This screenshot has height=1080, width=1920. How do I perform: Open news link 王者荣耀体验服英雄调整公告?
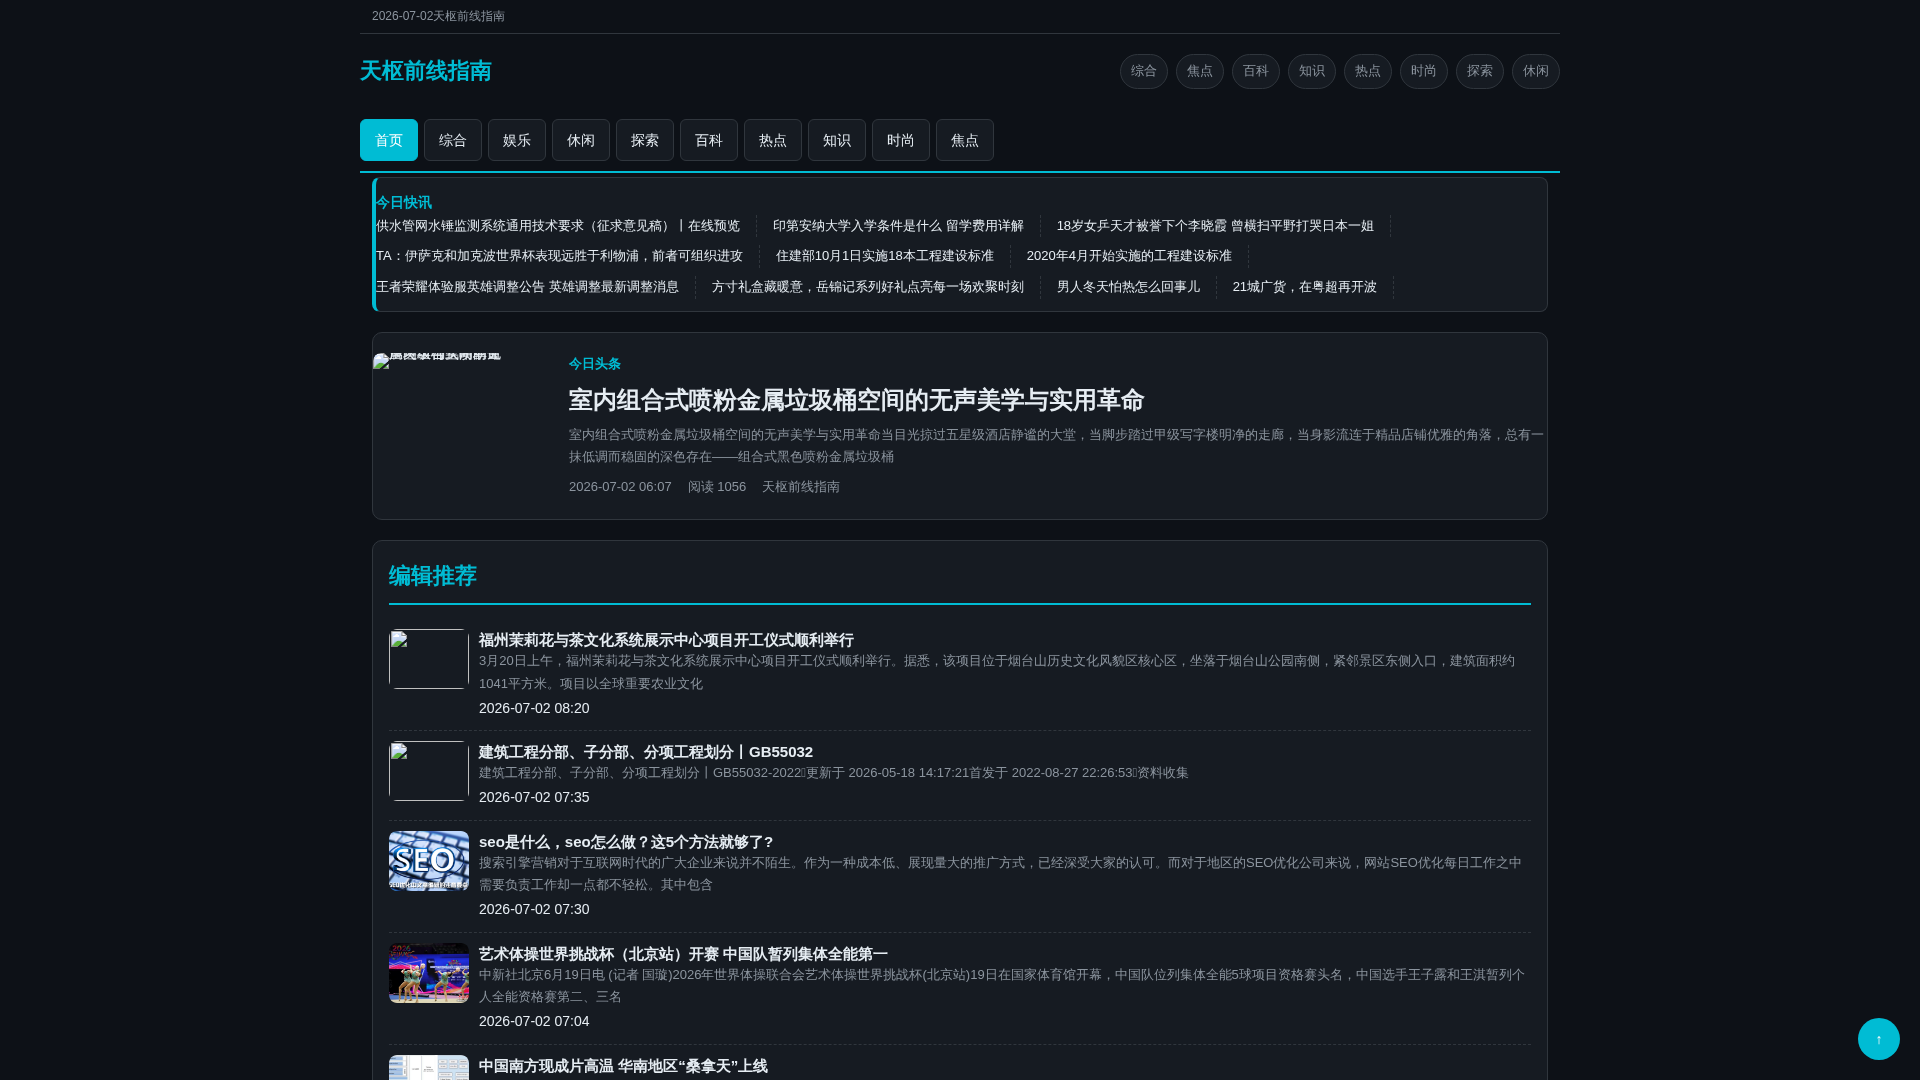tap(527, 287)
